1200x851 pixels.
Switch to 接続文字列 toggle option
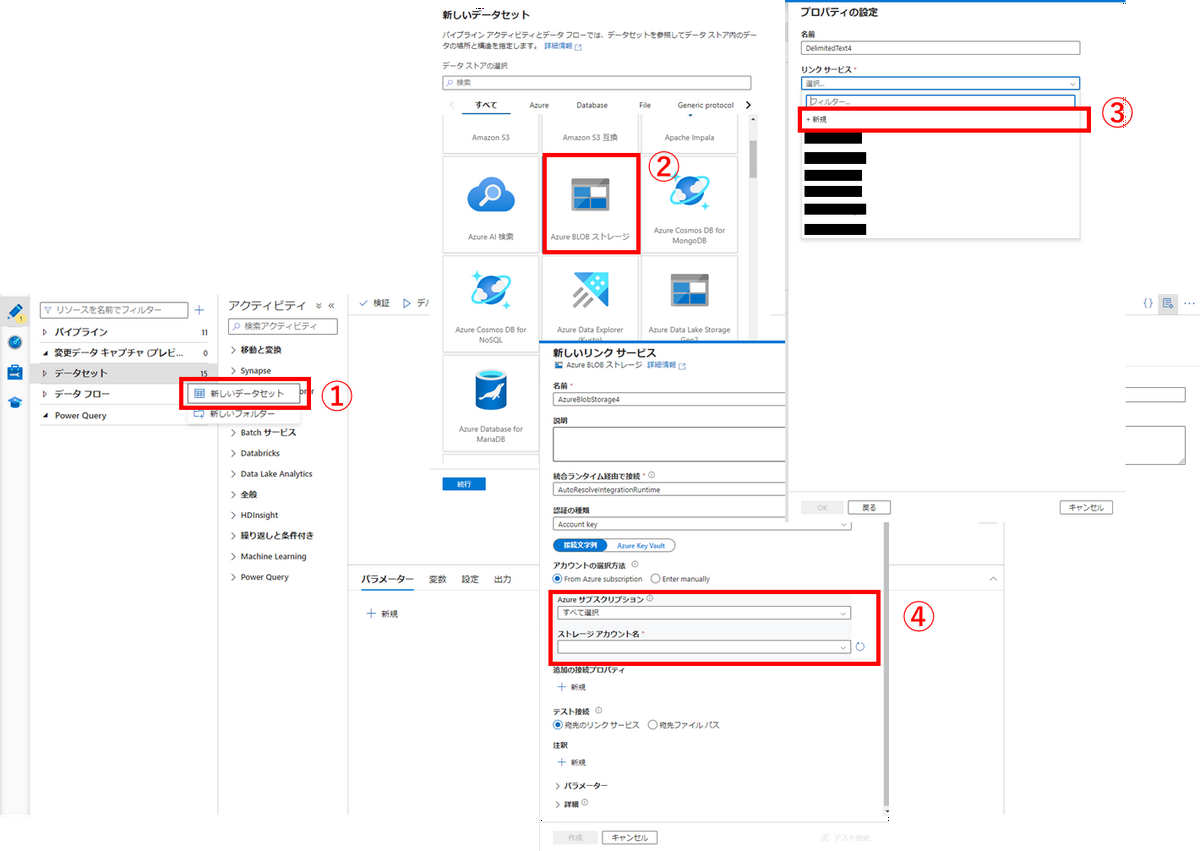(579, 545)
